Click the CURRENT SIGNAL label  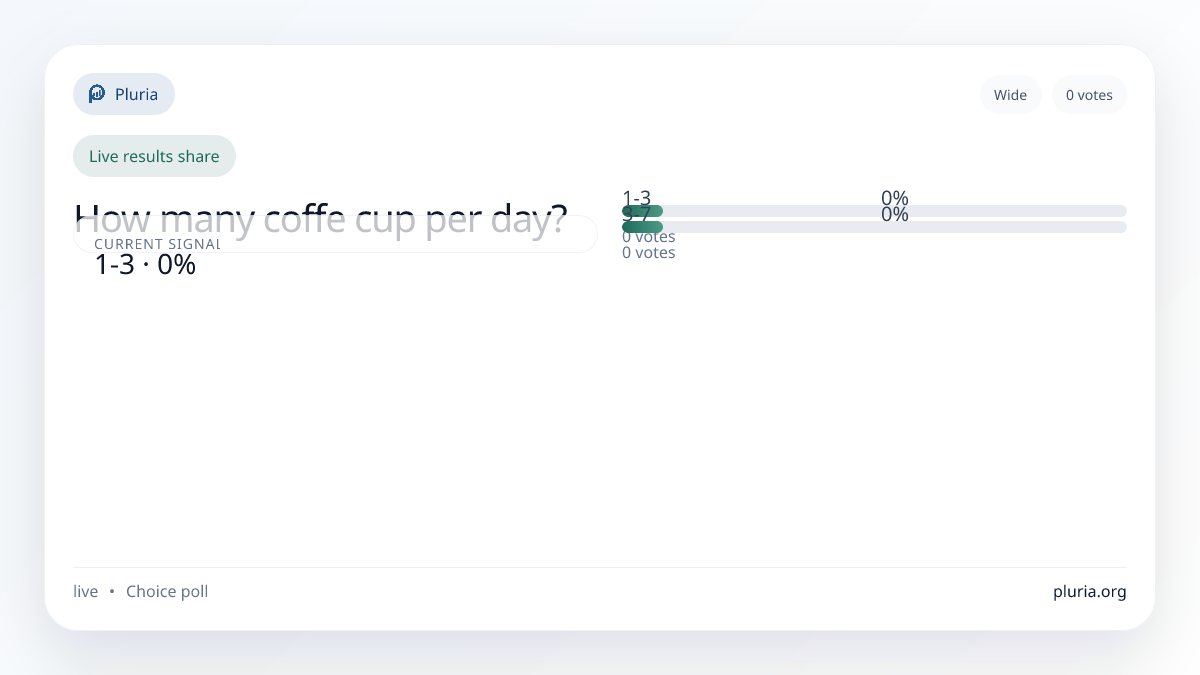[157, 243]
